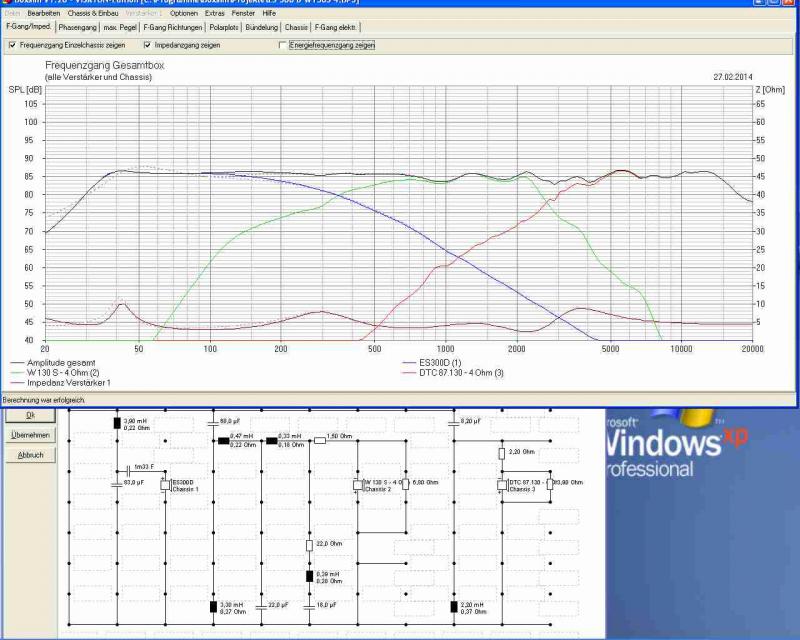Viewport: 800px width, 640px height.
Task: Disable the Impedanzgang zeigen checkbox
Action: point(147,45)
